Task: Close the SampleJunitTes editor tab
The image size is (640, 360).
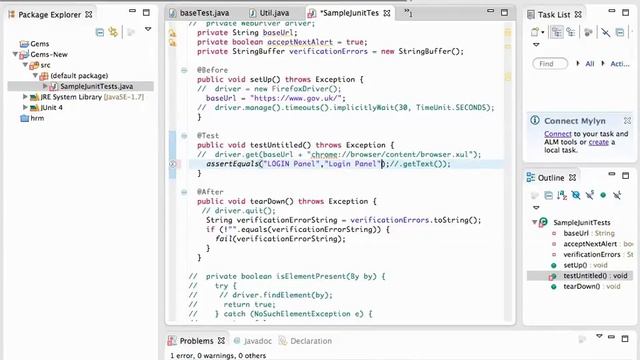Action: pyautogui.click(x=387, y=13)
